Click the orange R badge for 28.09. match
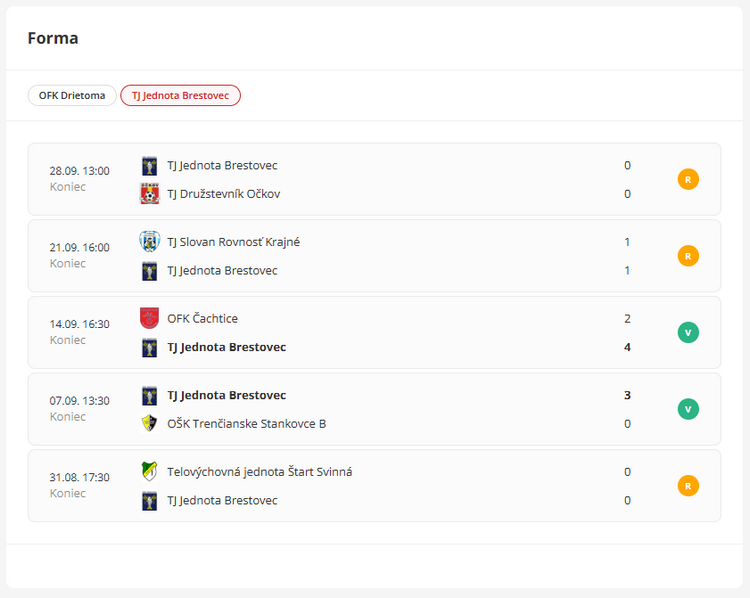Viewport: 750px width, 598px height. point(688,180)
